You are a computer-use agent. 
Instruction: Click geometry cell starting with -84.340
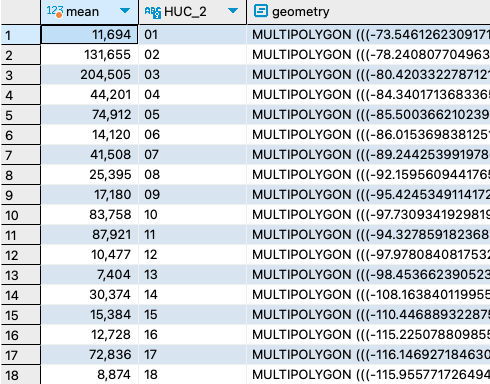[369, 95]
